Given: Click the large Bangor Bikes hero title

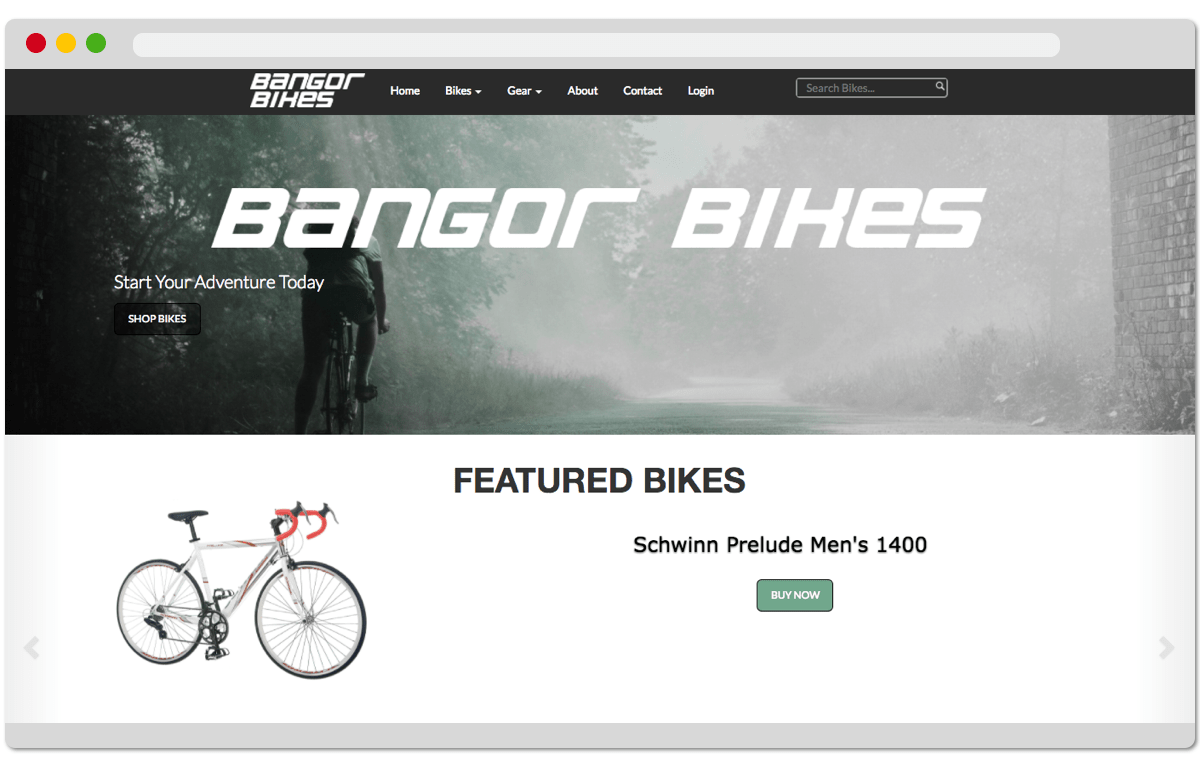Looking at the screenshot, I should point(599,217).
